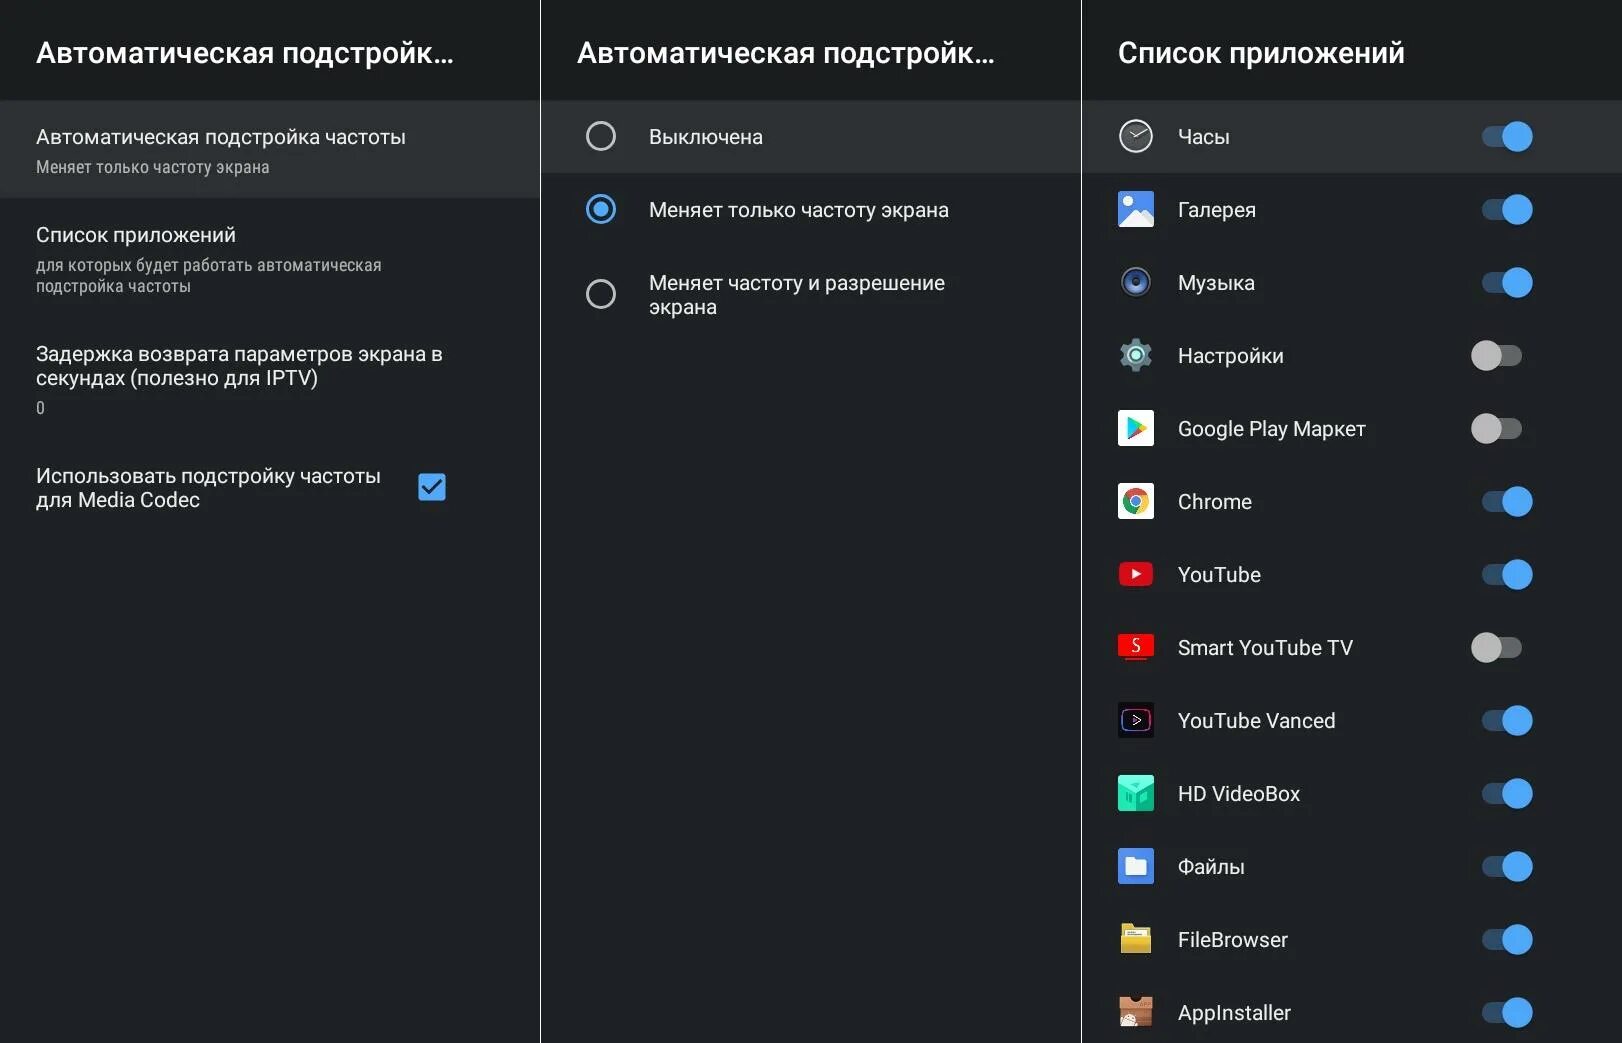Open the Список приложений settings entry
This screenshot has width=1622, height=1043.
point(208,259)
